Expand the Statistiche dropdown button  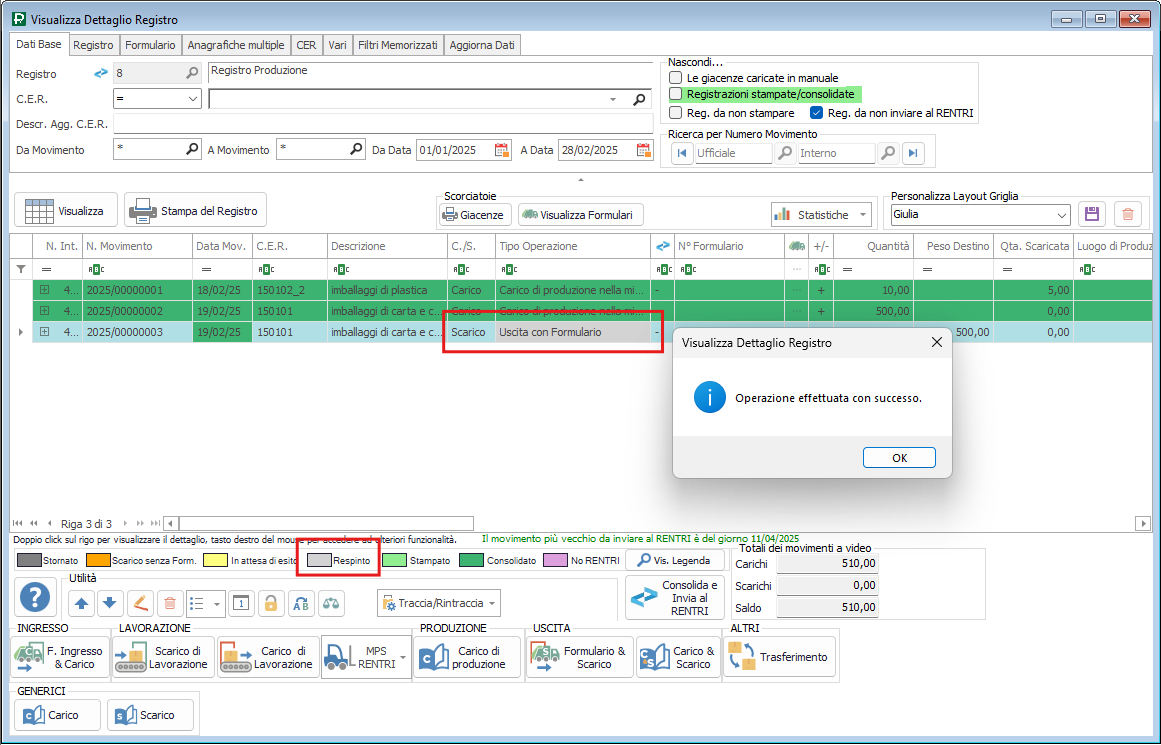[863, 215]
